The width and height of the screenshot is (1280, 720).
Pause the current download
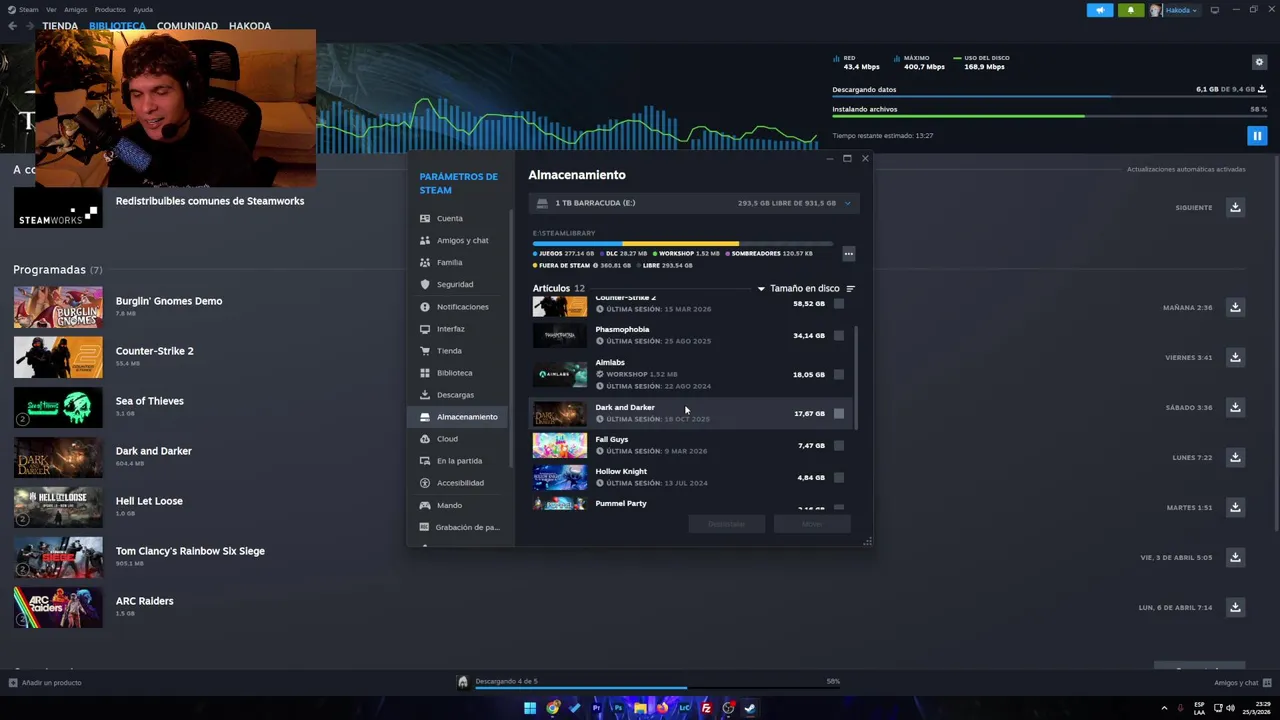click(x=1257, y=135)
